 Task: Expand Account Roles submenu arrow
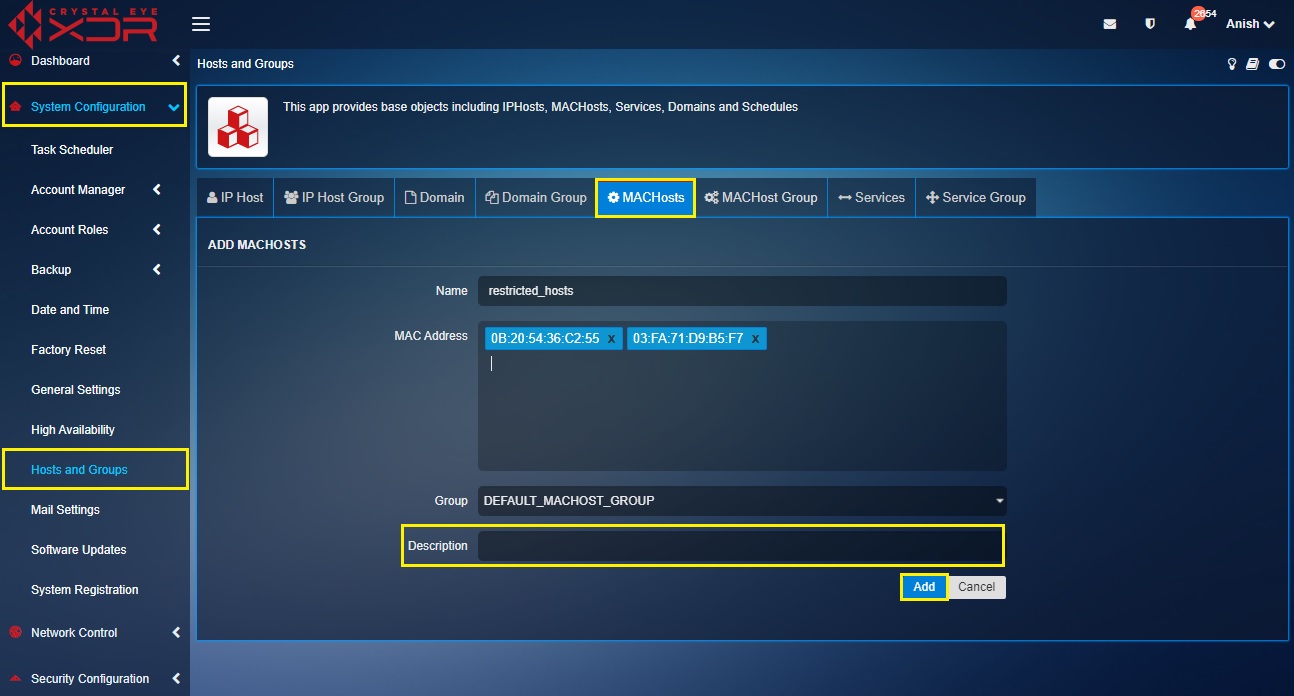tap(157, 229)
